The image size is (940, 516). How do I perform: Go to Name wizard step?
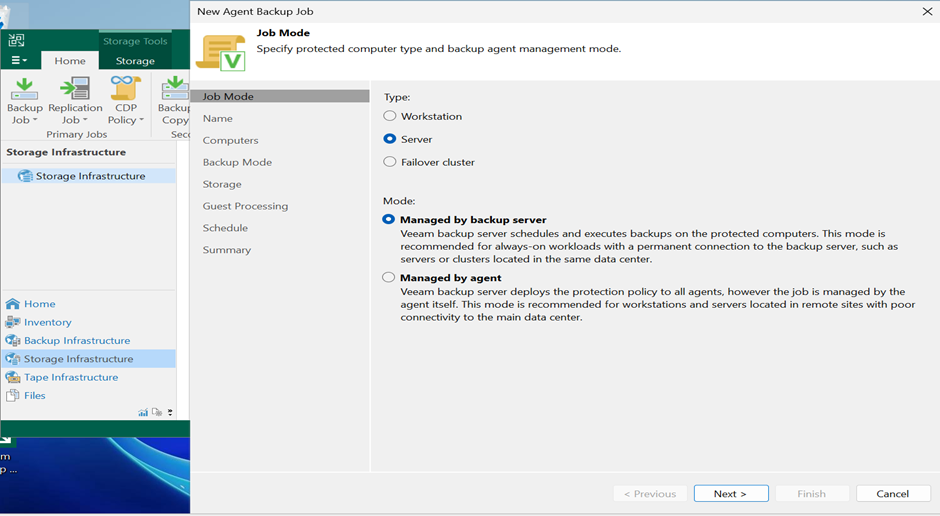[x=218, y=118]
